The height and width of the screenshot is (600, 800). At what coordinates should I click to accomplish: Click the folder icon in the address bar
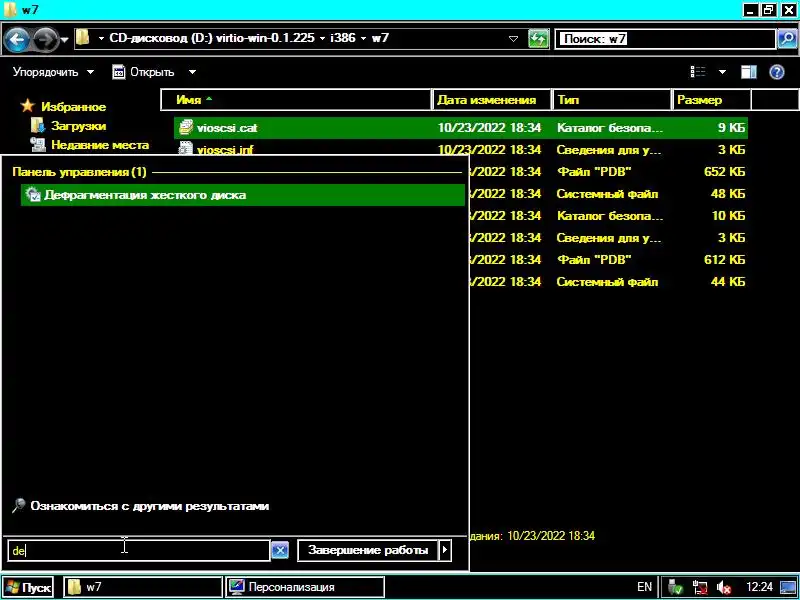coord(82,38)
